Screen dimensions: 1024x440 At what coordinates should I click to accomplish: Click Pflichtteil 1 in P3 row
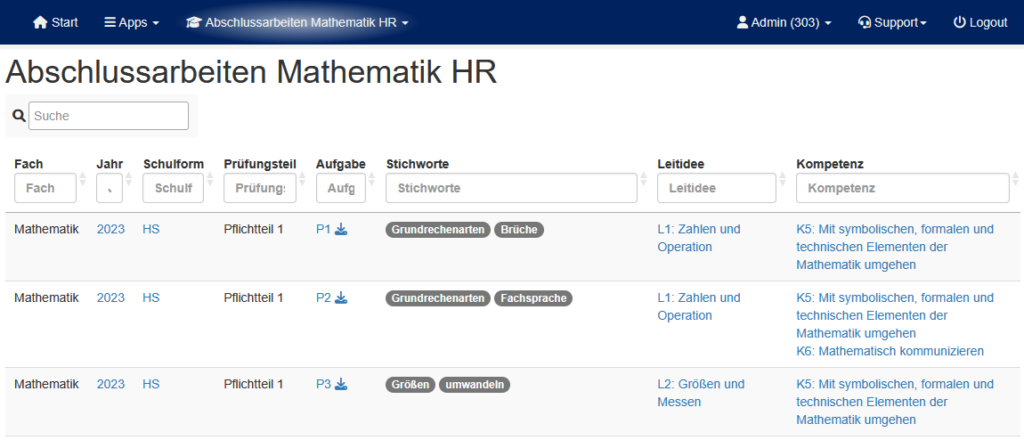point(253,384)
